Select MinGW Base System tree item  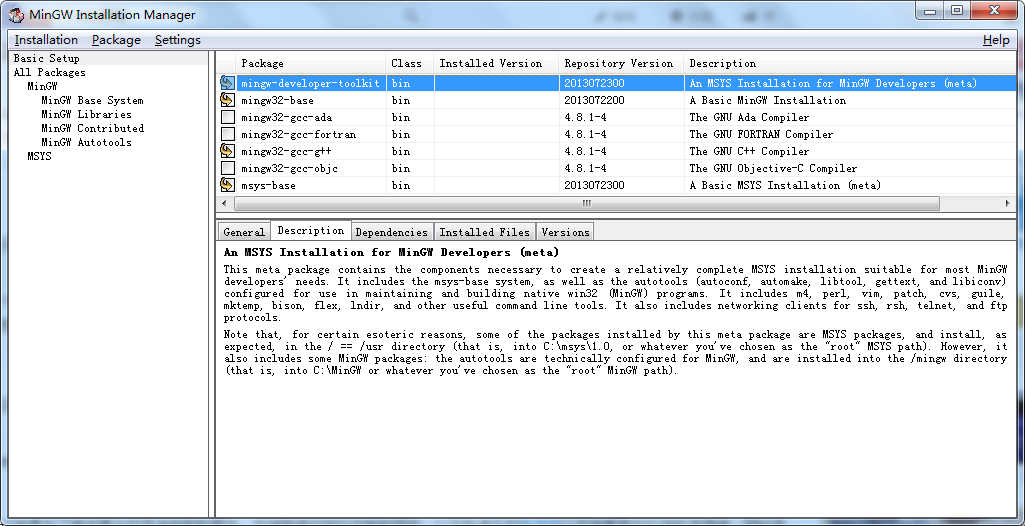coord(92,101)
